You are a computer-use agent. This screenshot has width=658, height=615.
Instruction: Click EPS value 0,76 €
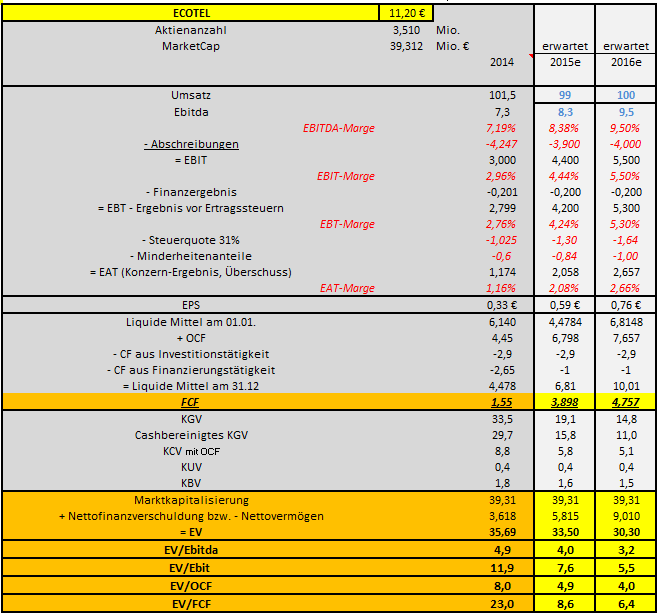click(x=626, y=305)
